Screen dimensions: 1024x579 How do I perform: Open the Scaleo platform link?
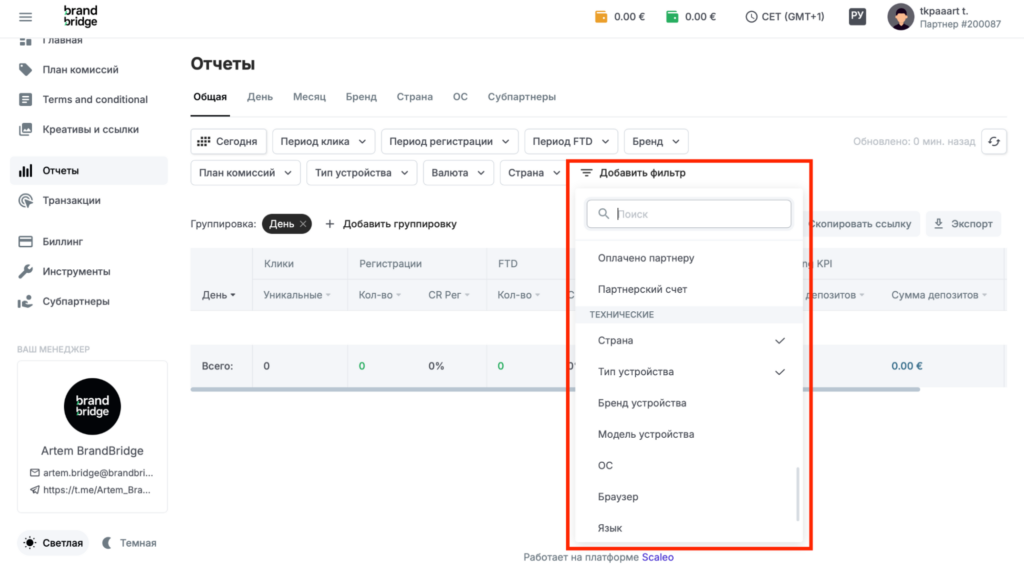pyautogui.click(x=658, y=557)
